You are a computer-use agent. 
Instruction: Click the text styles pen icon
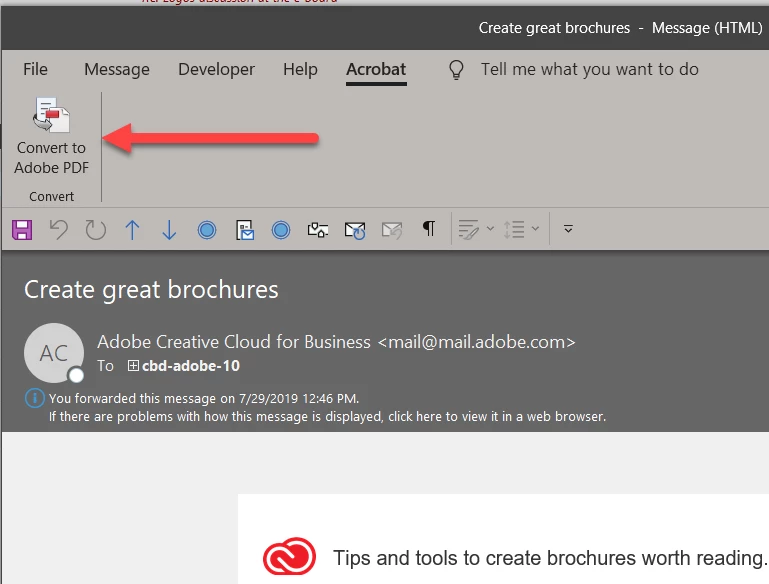point(468,229)
